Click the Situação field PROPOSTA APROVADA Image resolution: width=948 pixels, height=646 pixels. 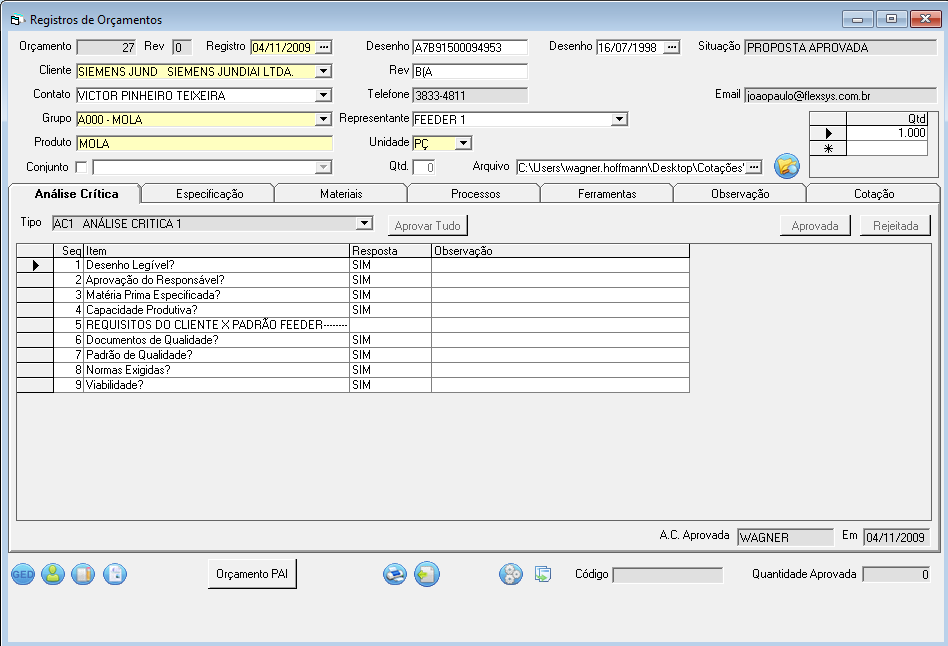pyautogui.click(x=840, y=47)
